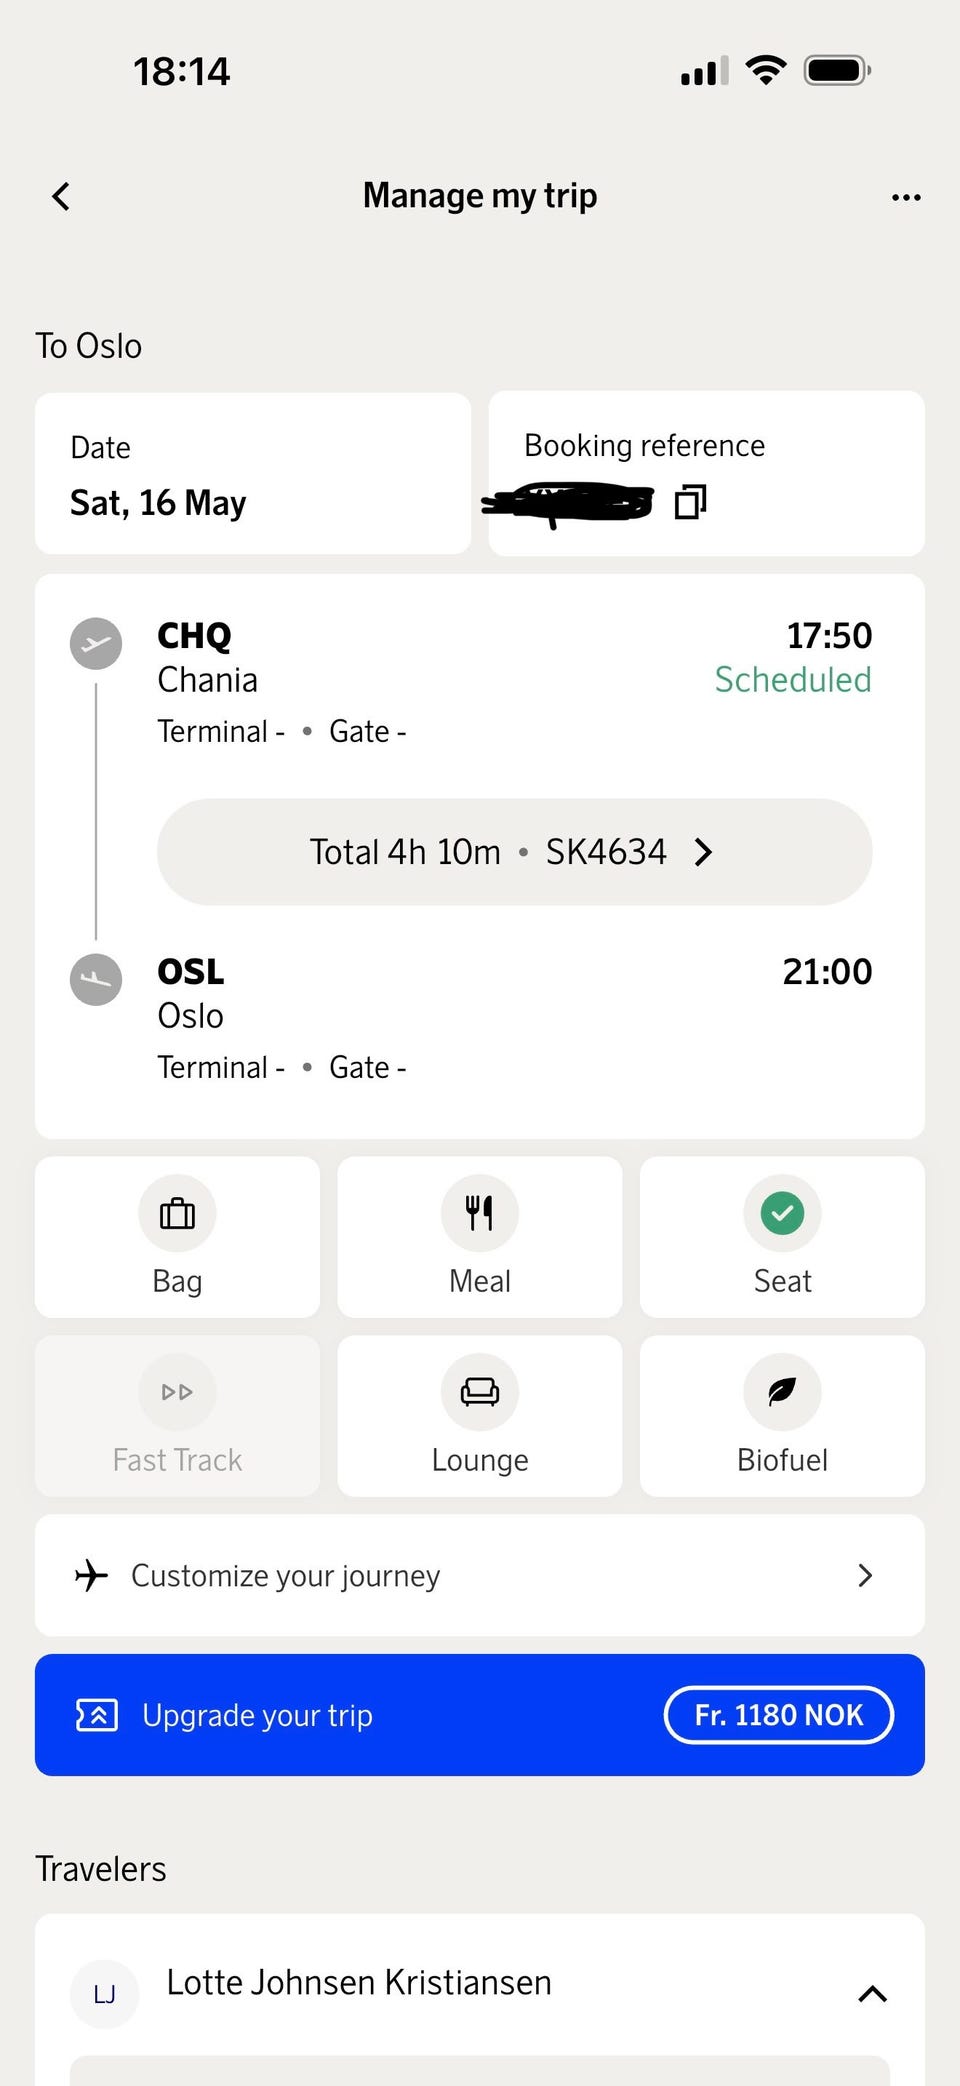The width and height of the screenshot is (960, 2086).
Task: Tap Upgrade your trip banner text
Action: [x=257, y=1715]
